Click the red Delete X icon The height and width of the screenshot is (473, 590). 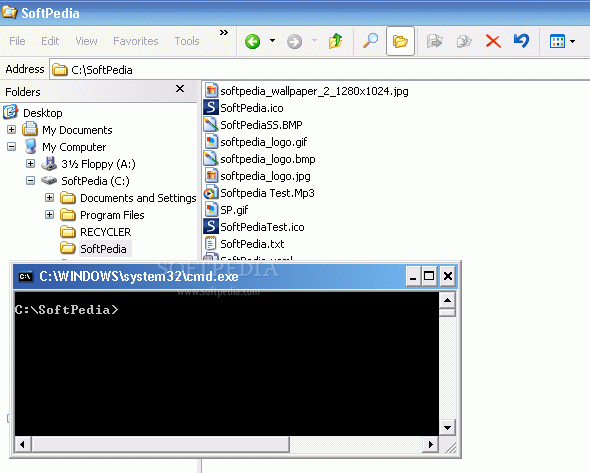(x=493, y=41)
